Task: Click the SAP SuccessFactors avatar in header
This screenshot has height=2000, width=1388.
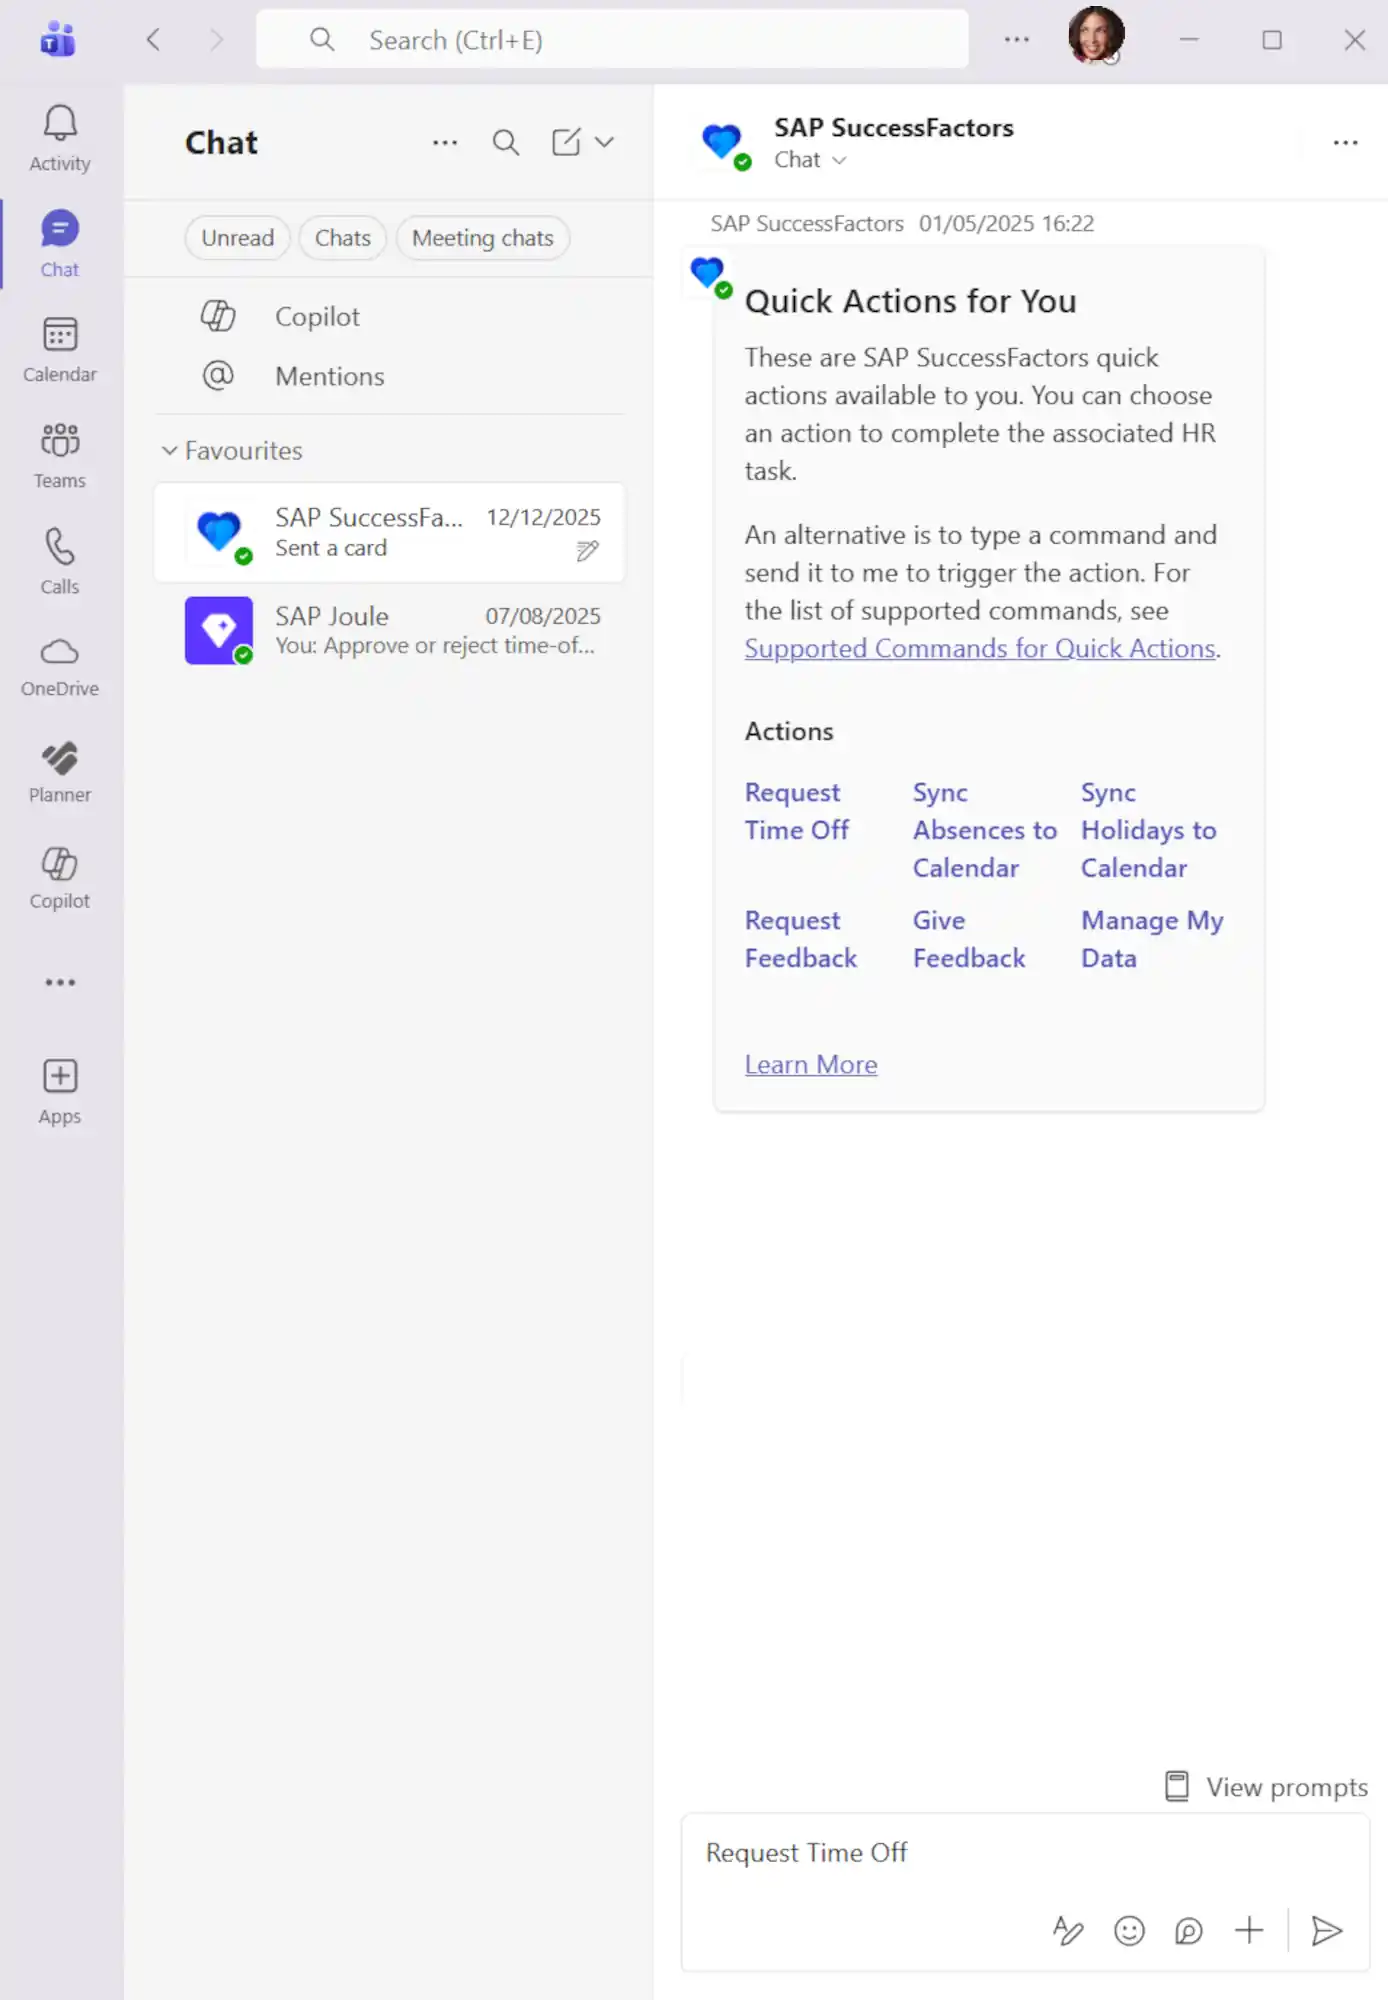Action: [x=724, y=144]
